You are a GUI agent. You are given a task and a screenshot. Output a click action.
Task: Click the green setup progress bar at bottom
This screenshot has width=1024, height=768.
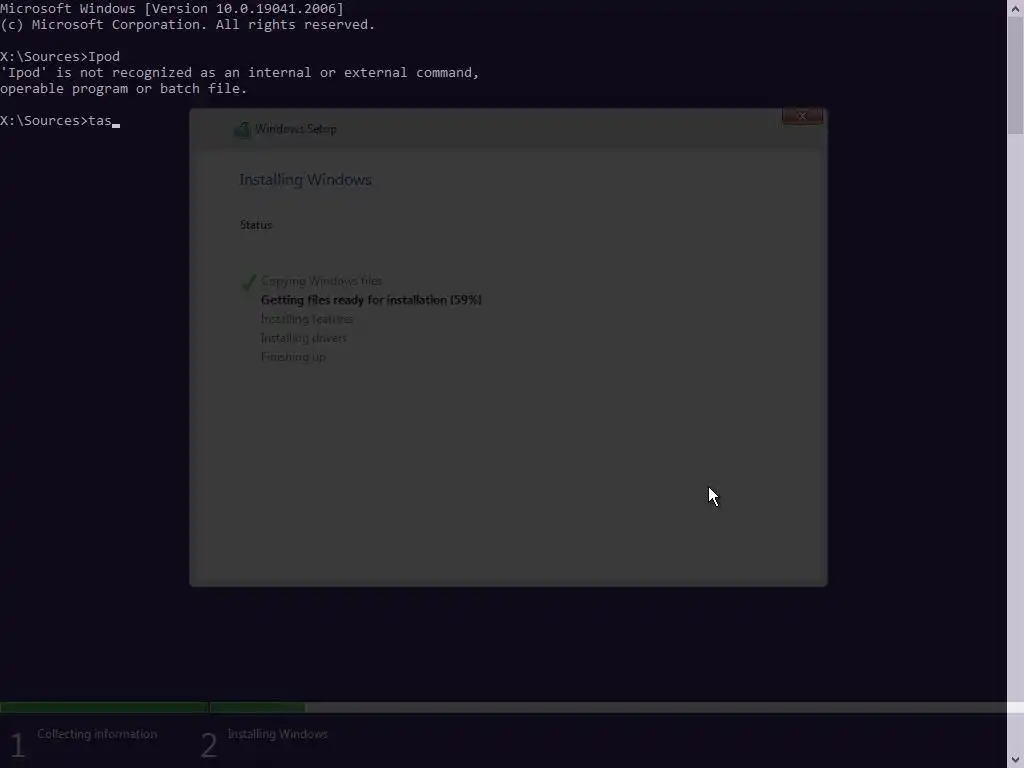[152, 707]
